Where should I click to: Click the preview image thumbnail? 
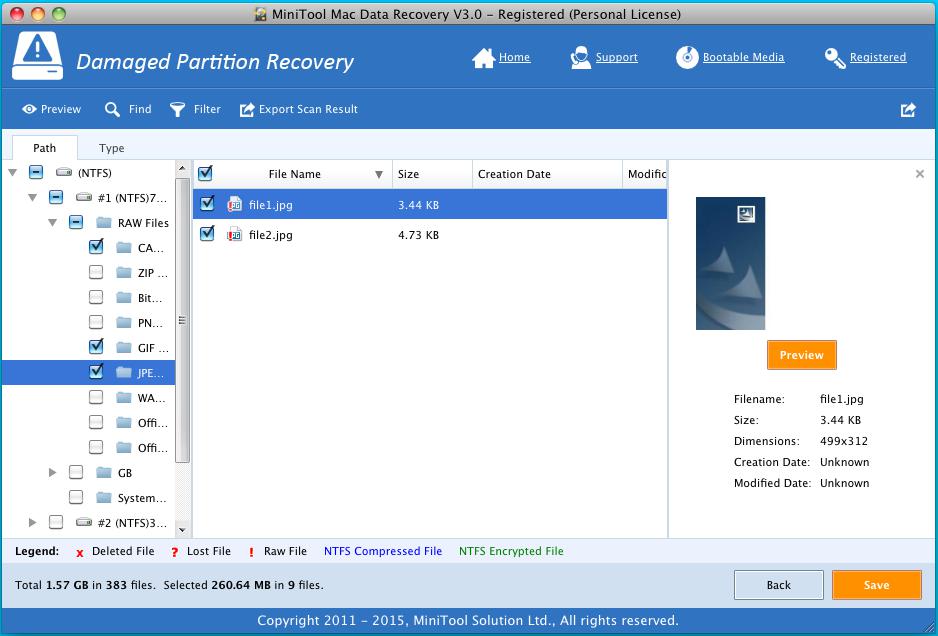coord(730,263)
